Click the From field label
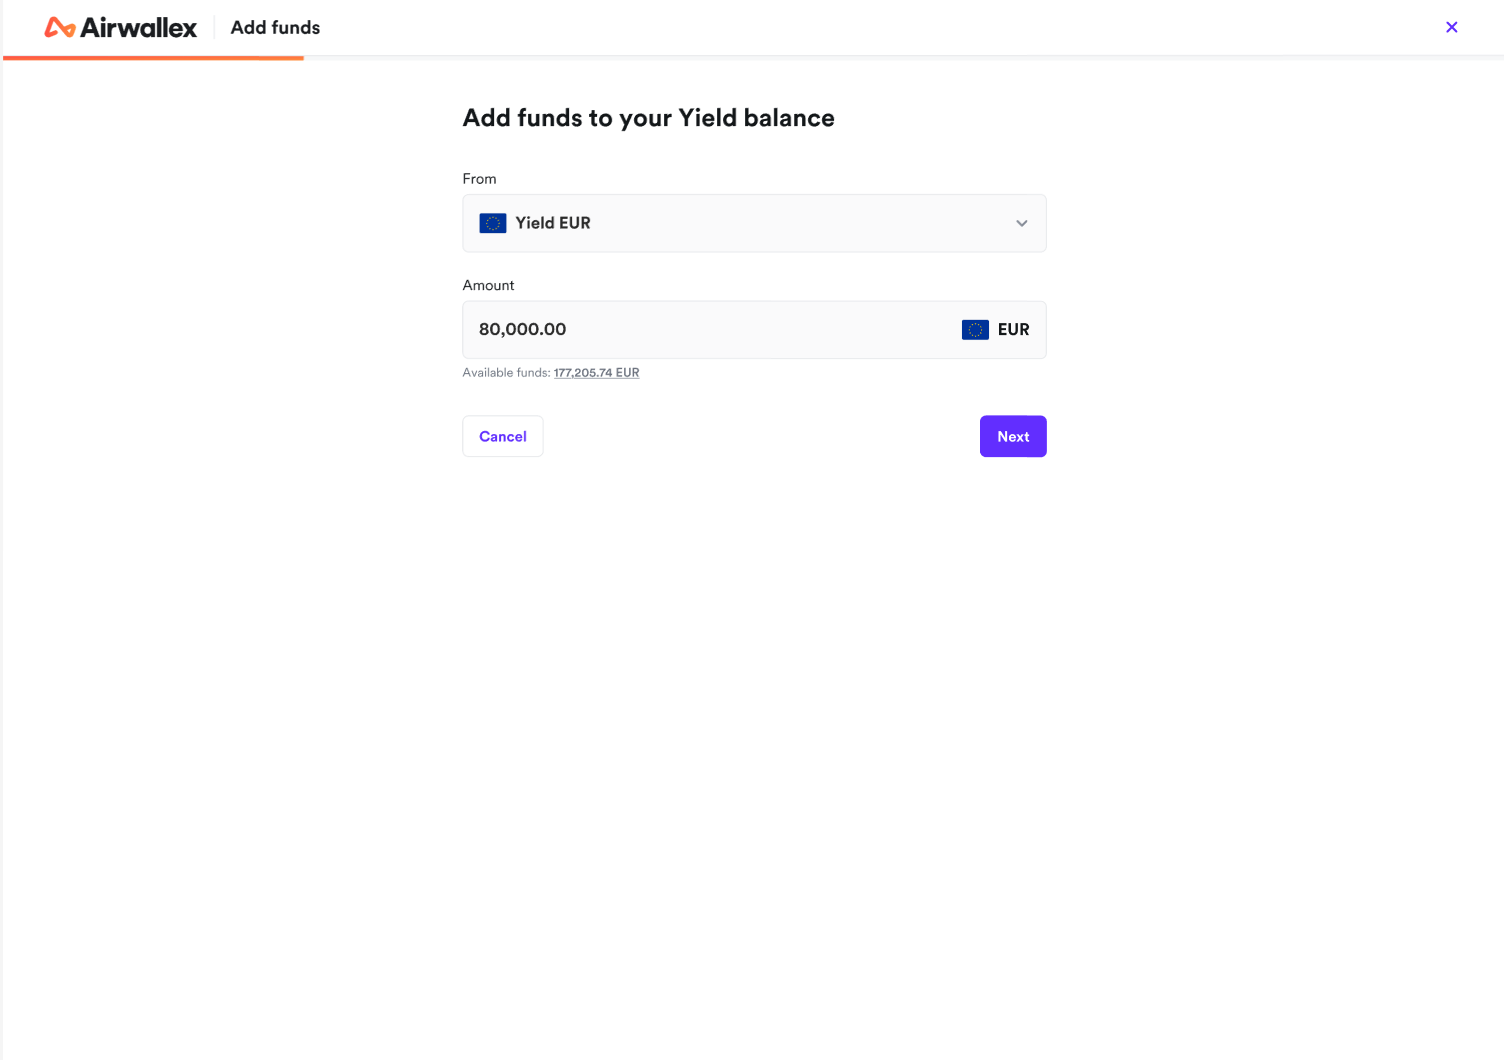The image size is (1504, 1060). pos(479,179)
